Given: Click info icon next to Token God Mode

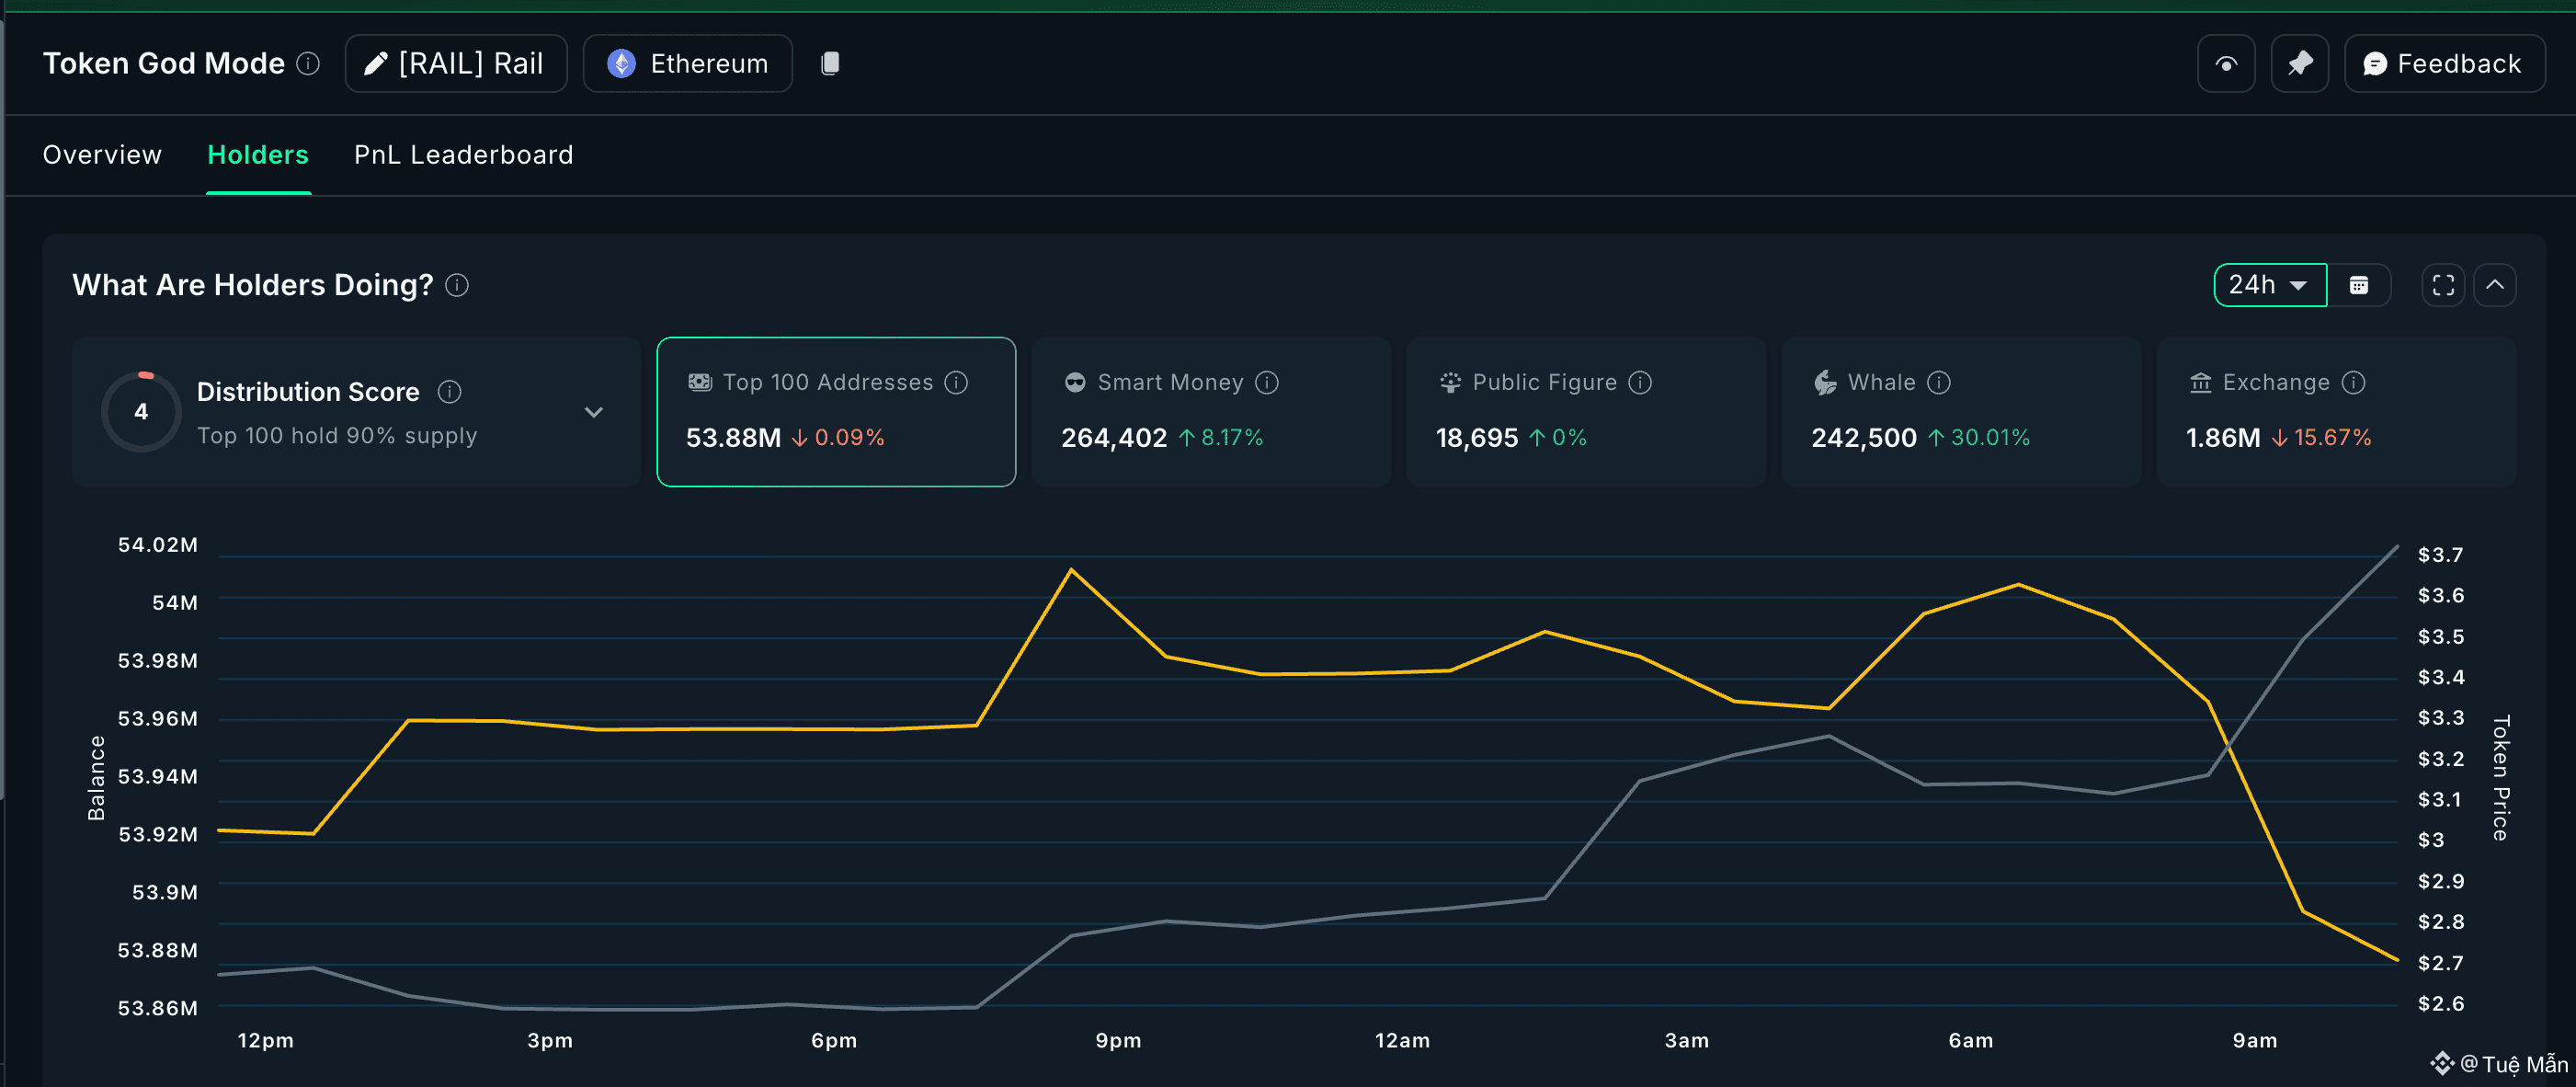Looking at the screenshot, I should pyautogui.click(x=309, y=63).
